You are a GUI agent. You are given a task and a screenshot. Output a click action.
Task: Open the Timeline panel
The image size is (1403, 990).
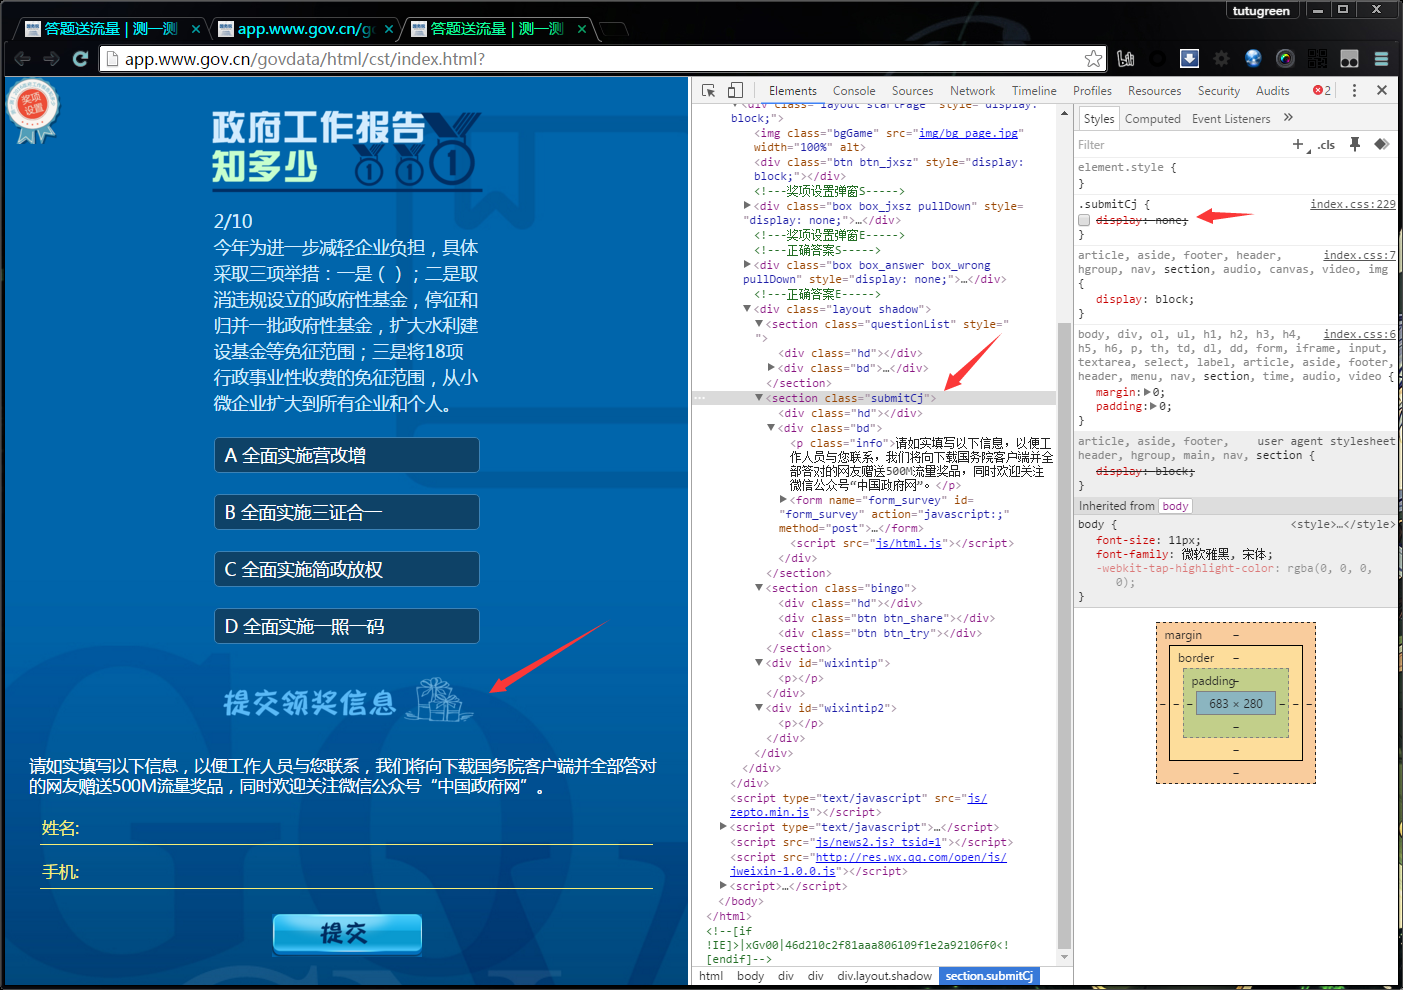point(1034,91)
